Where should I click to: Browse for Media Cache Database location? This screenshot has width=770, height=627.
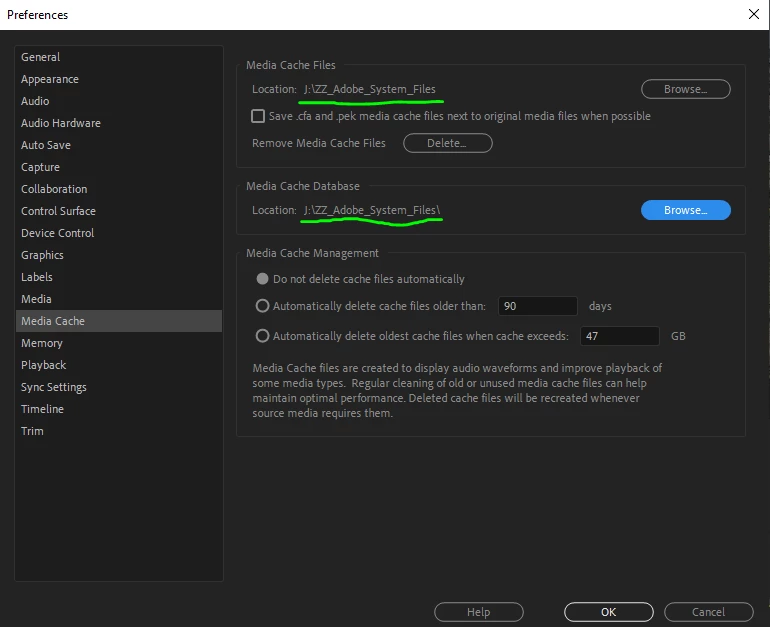point(686,210)
